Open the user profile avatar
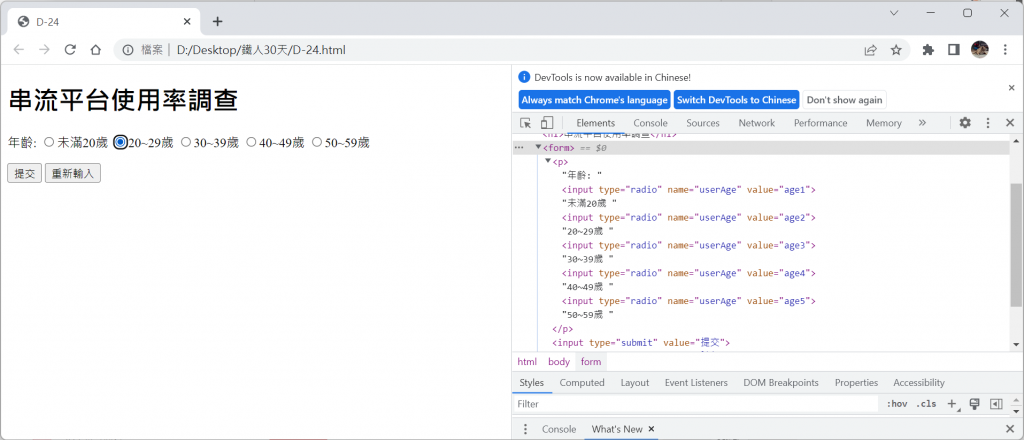This screenshot has height=440, width=1024. 980,50
